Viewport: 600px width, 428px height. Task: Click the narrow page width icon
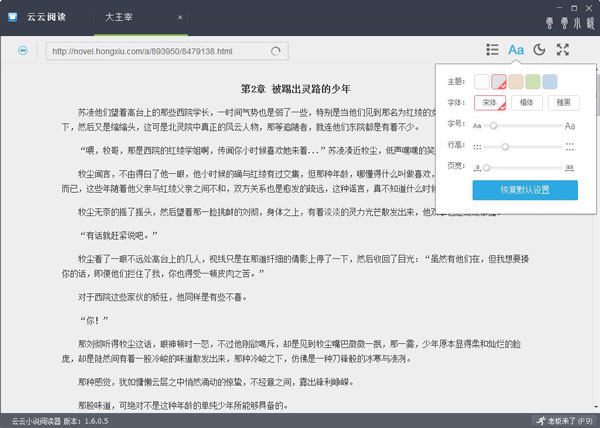click(477, 167)
